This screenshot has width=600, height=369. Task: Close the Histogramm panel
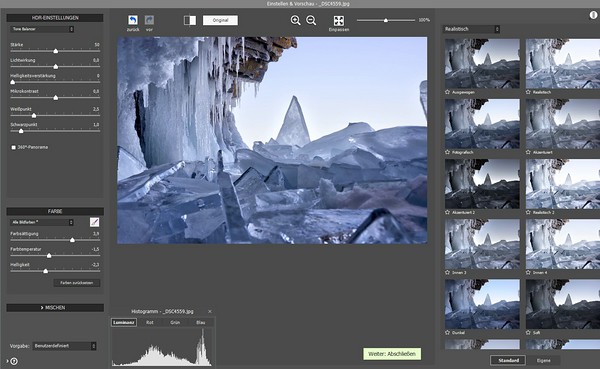tap(210, 312)
